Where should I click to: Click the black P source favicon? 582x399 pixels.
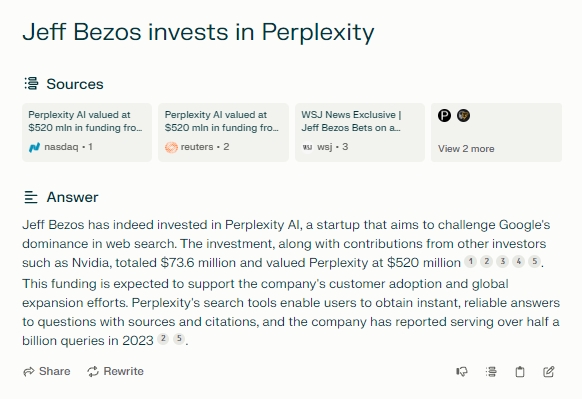pyautogui.click(x=444, y=115)
